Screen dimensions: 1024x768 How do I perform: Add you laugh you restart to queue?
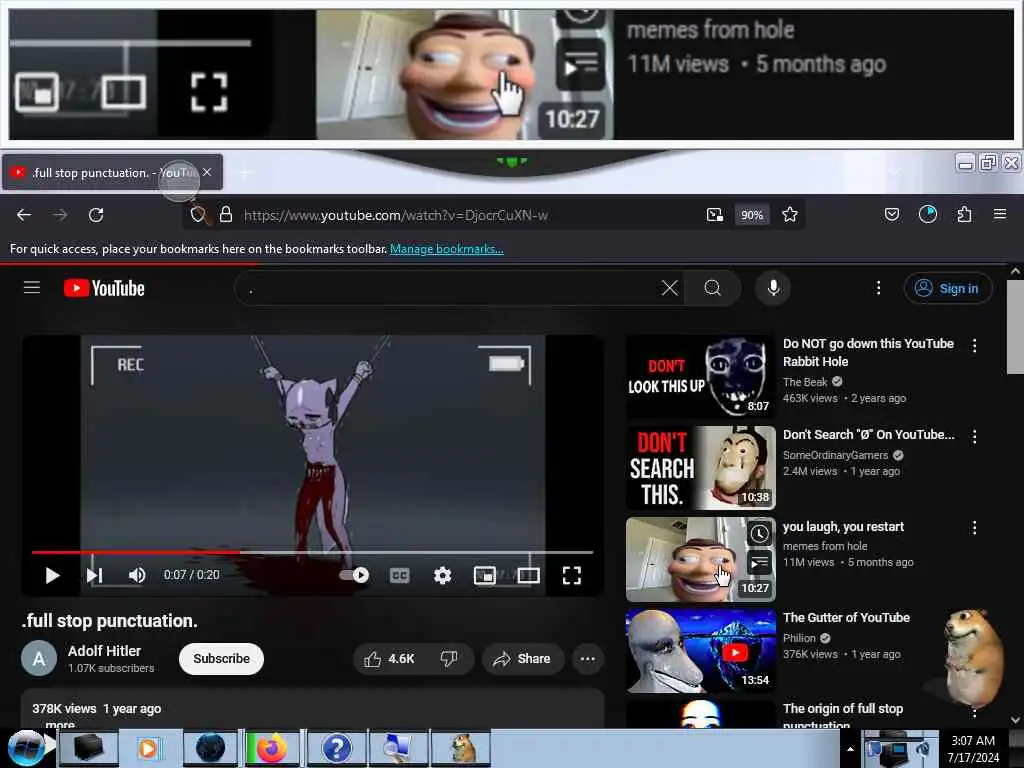[x=759, y=562]
